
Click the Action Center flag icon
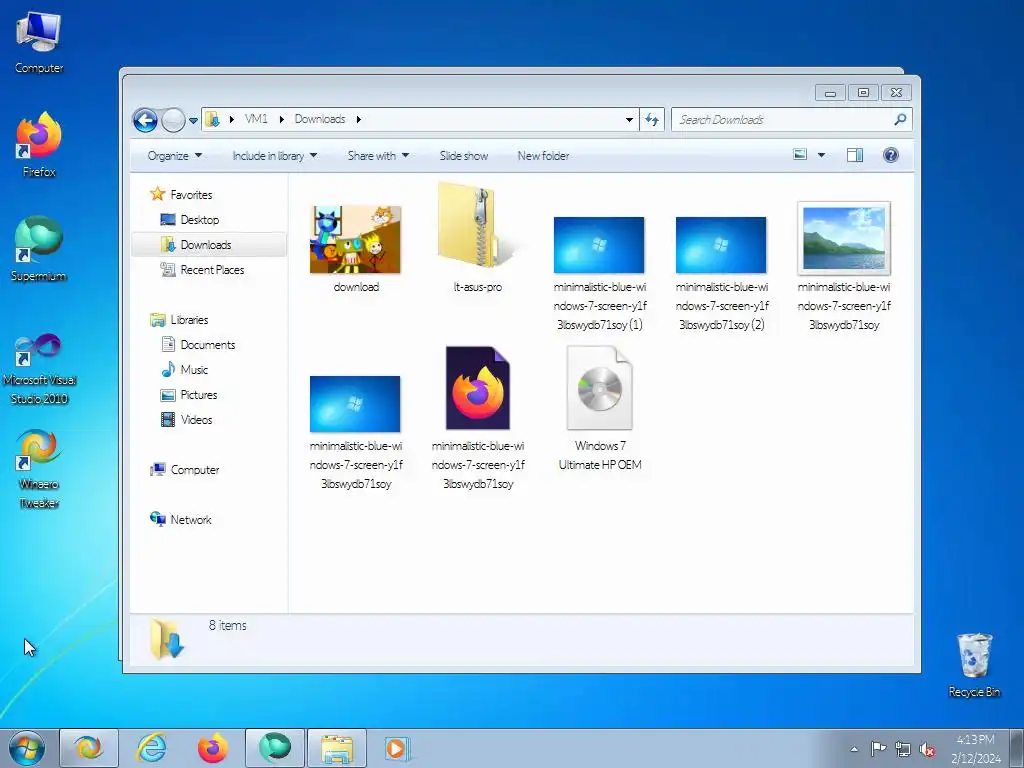click(x=878, y=749)
